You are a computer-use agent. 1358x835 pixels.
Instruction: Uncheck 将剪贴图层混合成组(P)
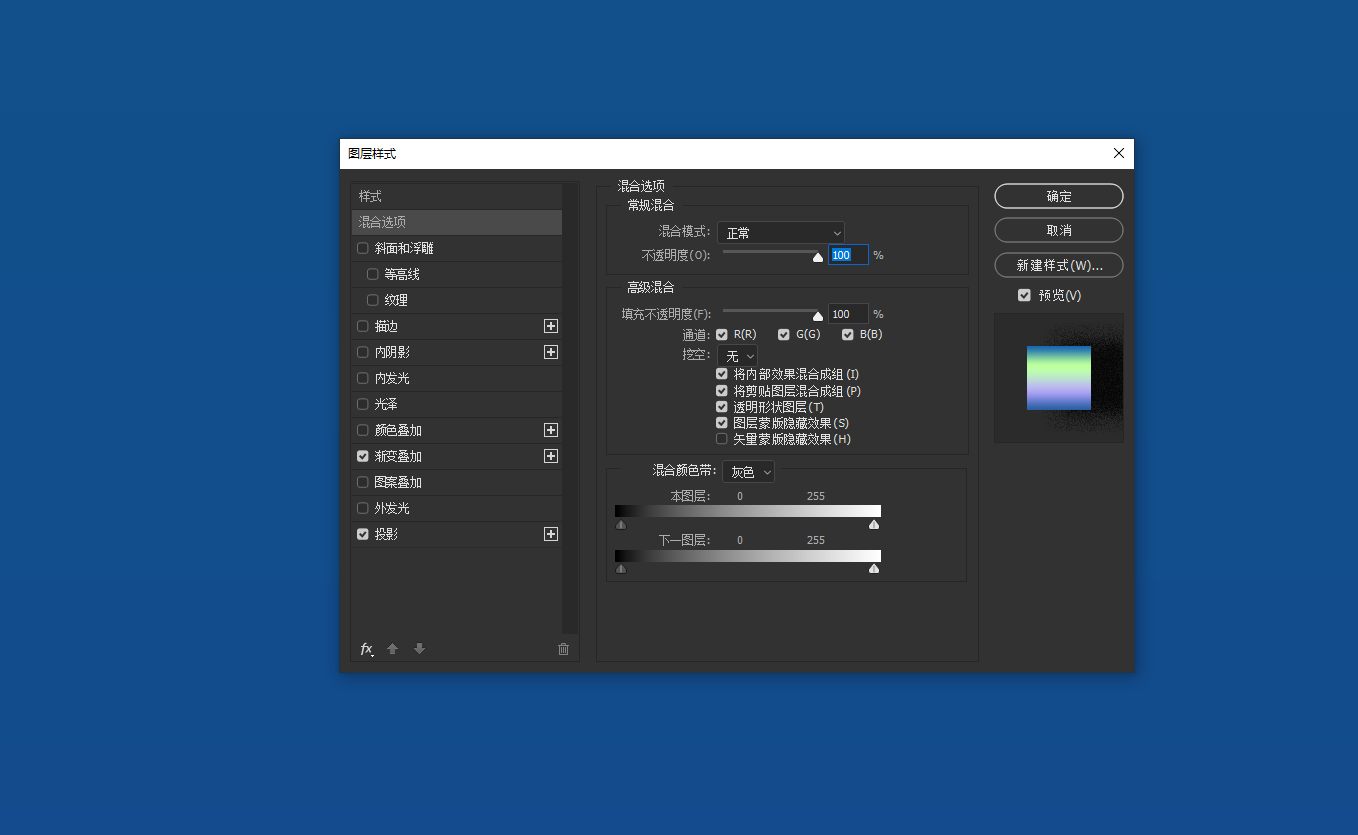tap(722, 391)
